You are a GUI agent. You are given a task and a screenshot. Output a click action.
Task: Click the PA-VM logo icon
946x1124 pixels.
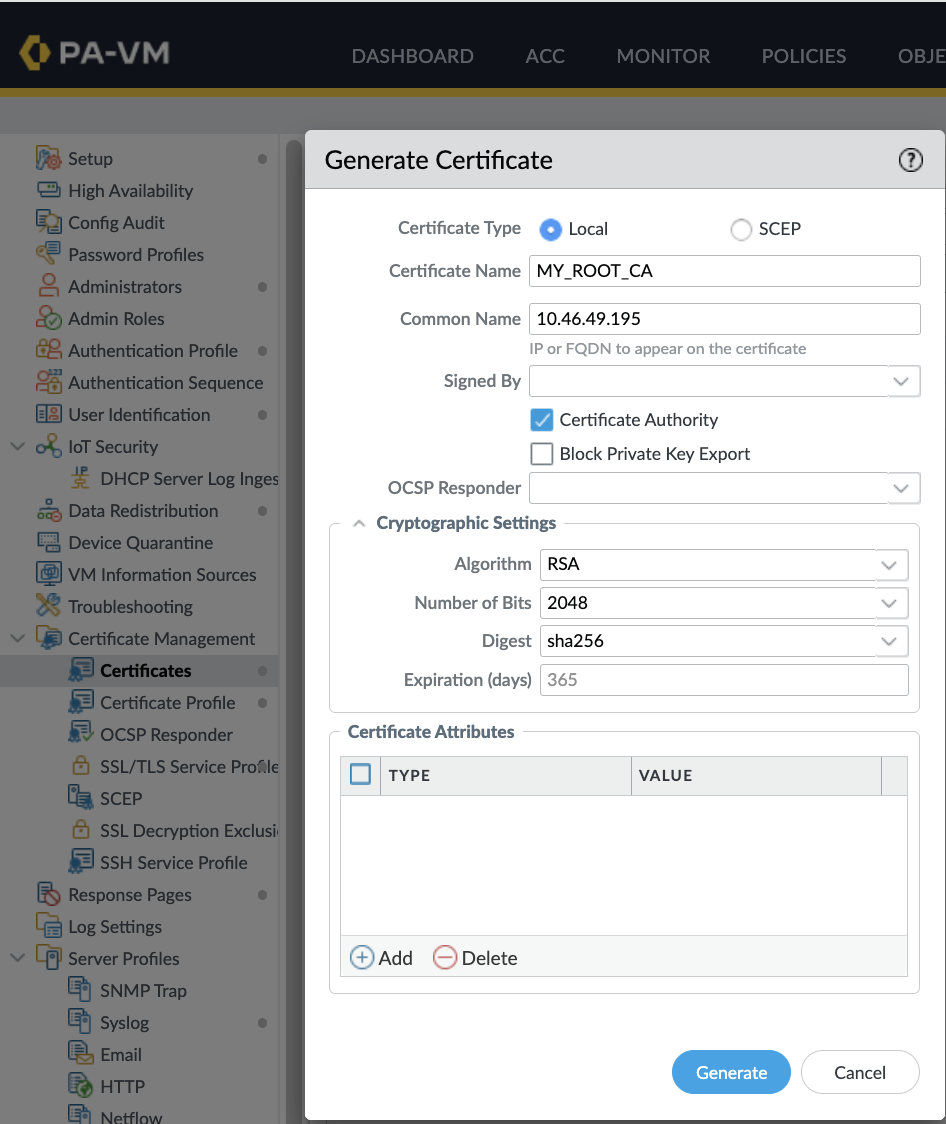pos(35,54)
